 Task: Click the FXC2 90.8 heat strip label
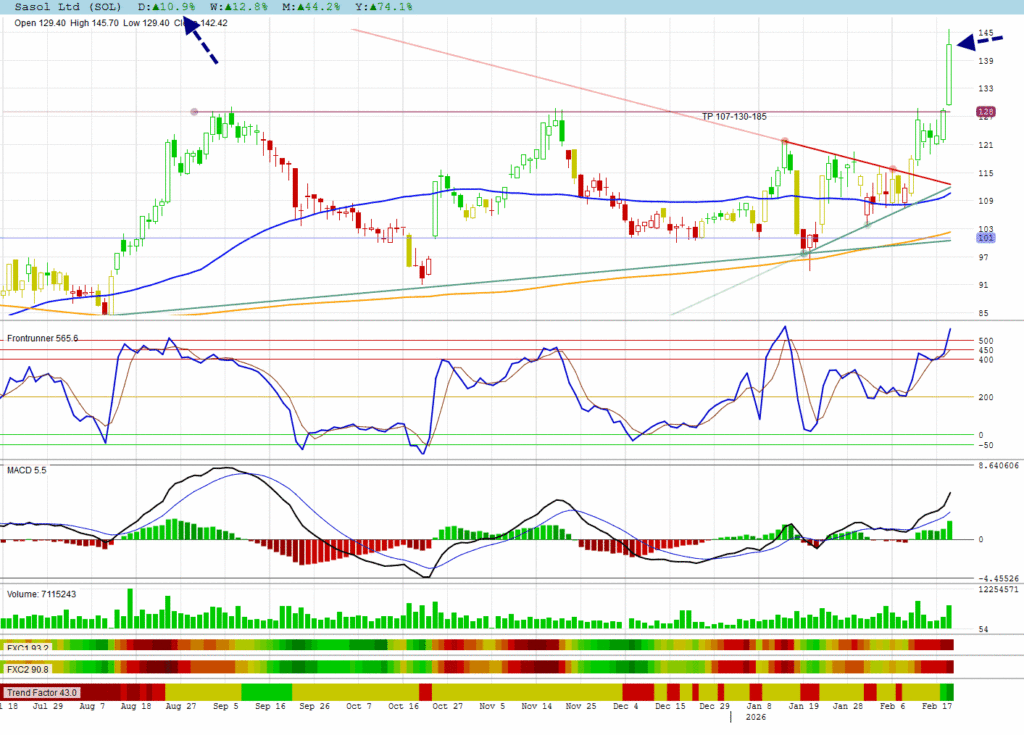tap(27, 668)
